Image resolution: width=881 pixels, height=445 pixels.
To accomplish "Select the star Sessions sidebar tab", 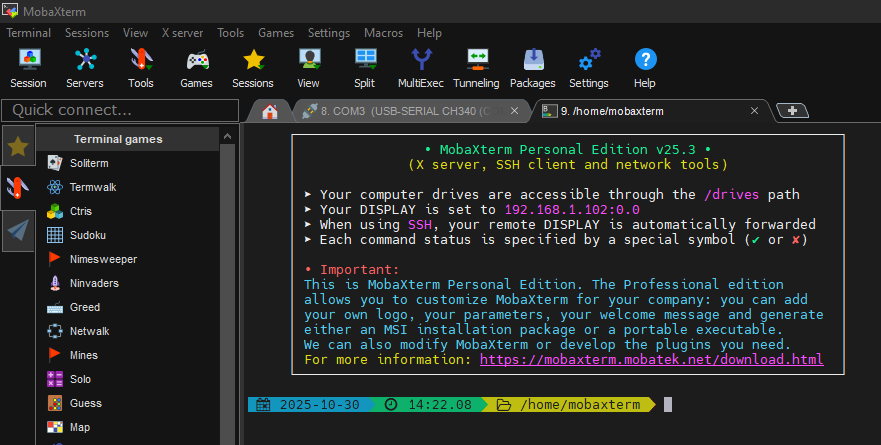I will click(18, 146).
